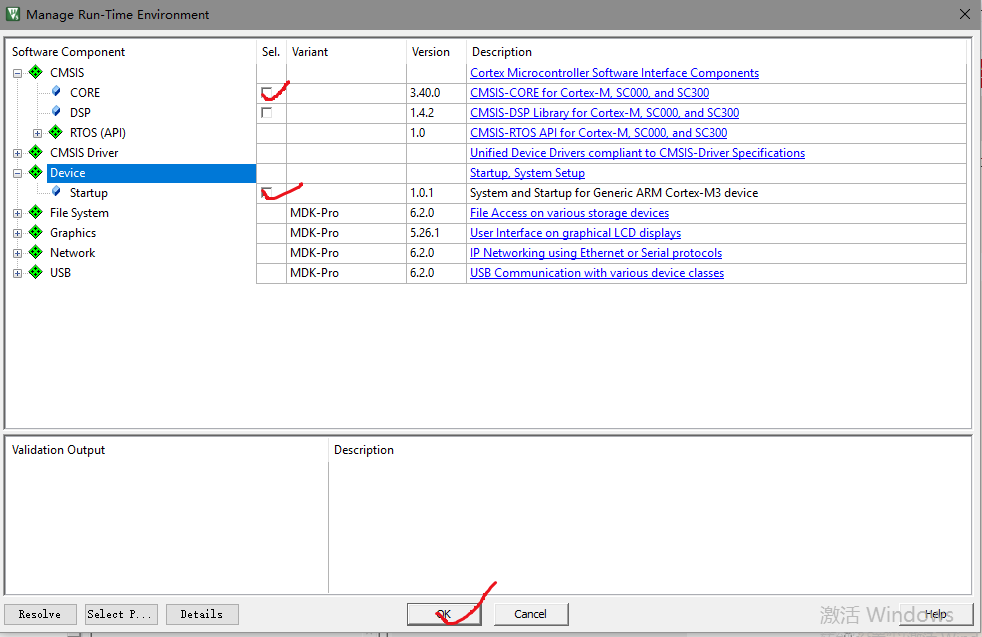Click the RTOS (API) green diamond icon
Screen dimensions: 982x637
pyautogui.click(x=56, y=132)
